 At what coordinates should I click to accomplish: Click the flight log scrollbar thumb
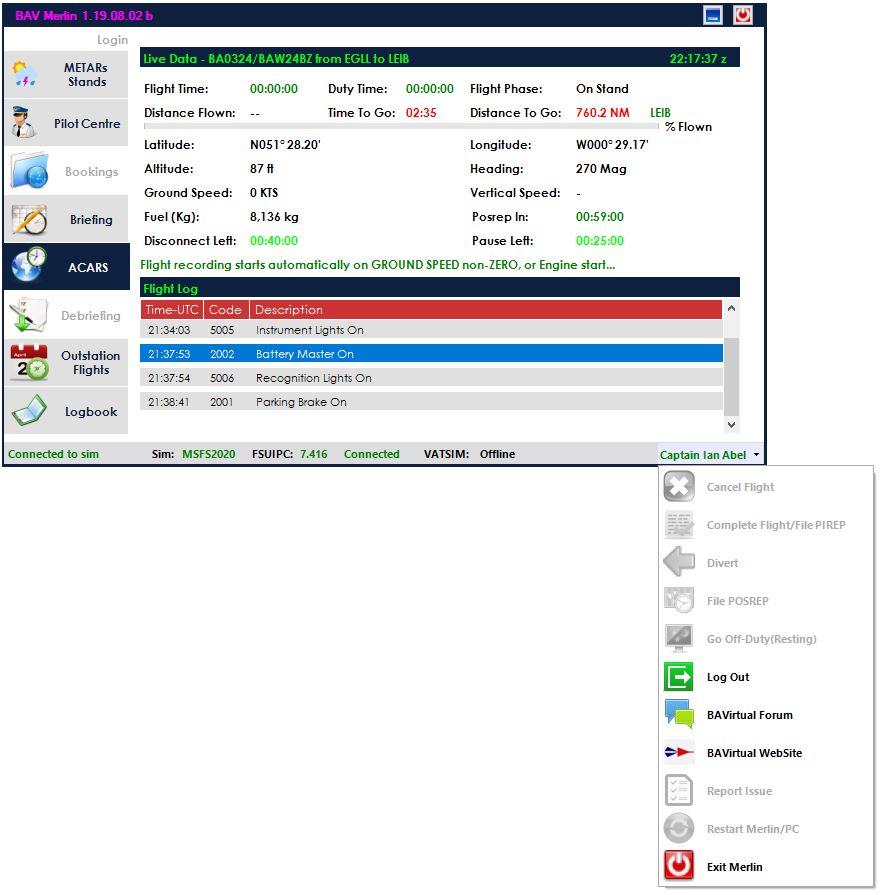click(731, 377)
